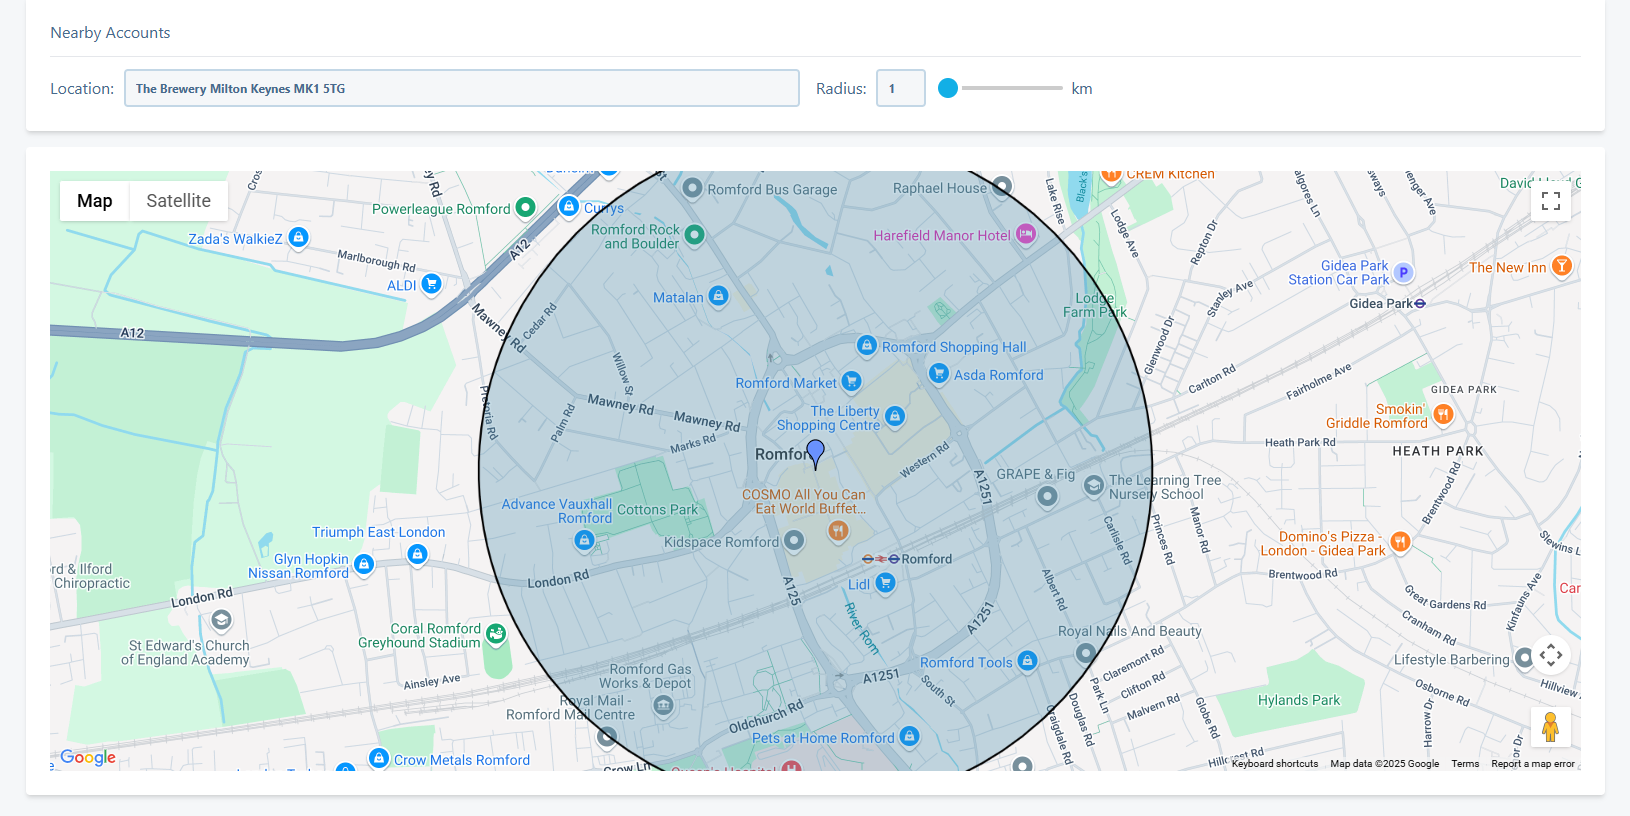The width and height of the screenshot is (1630, 816).
Task: Click the Crow Metals Romford pin icon
Action: tap(379, 758)
